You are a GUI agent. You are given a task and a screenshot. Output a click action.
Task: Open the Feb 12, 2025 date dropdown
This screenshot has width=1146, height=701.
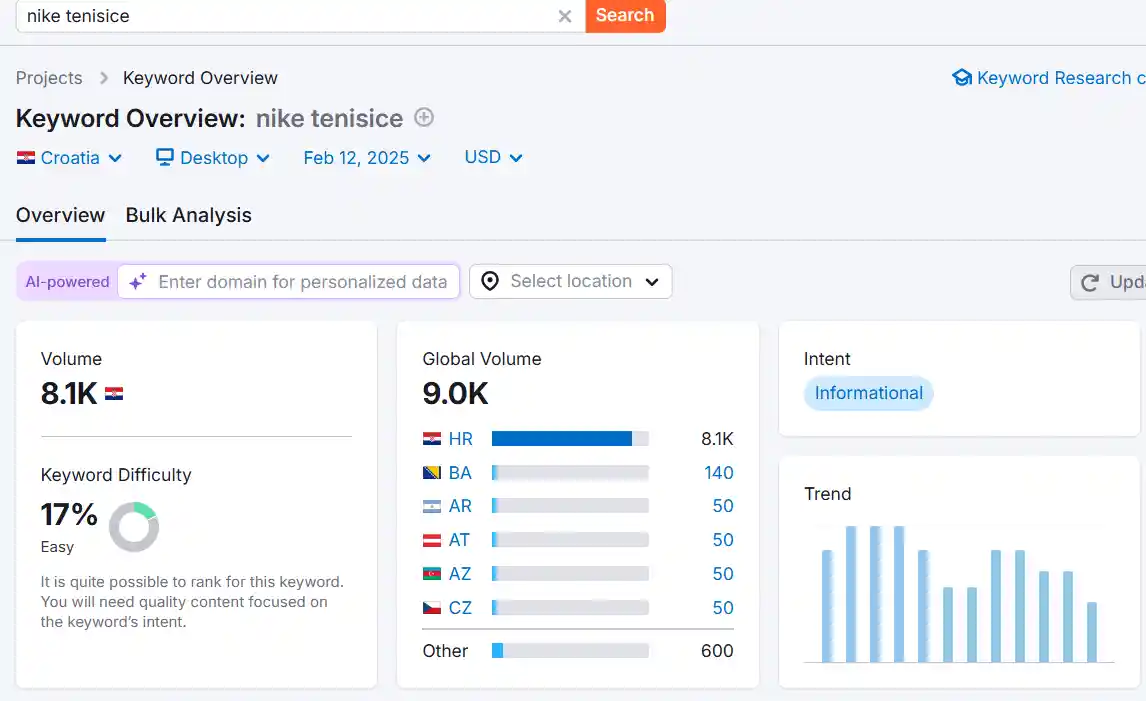point(367,158)
